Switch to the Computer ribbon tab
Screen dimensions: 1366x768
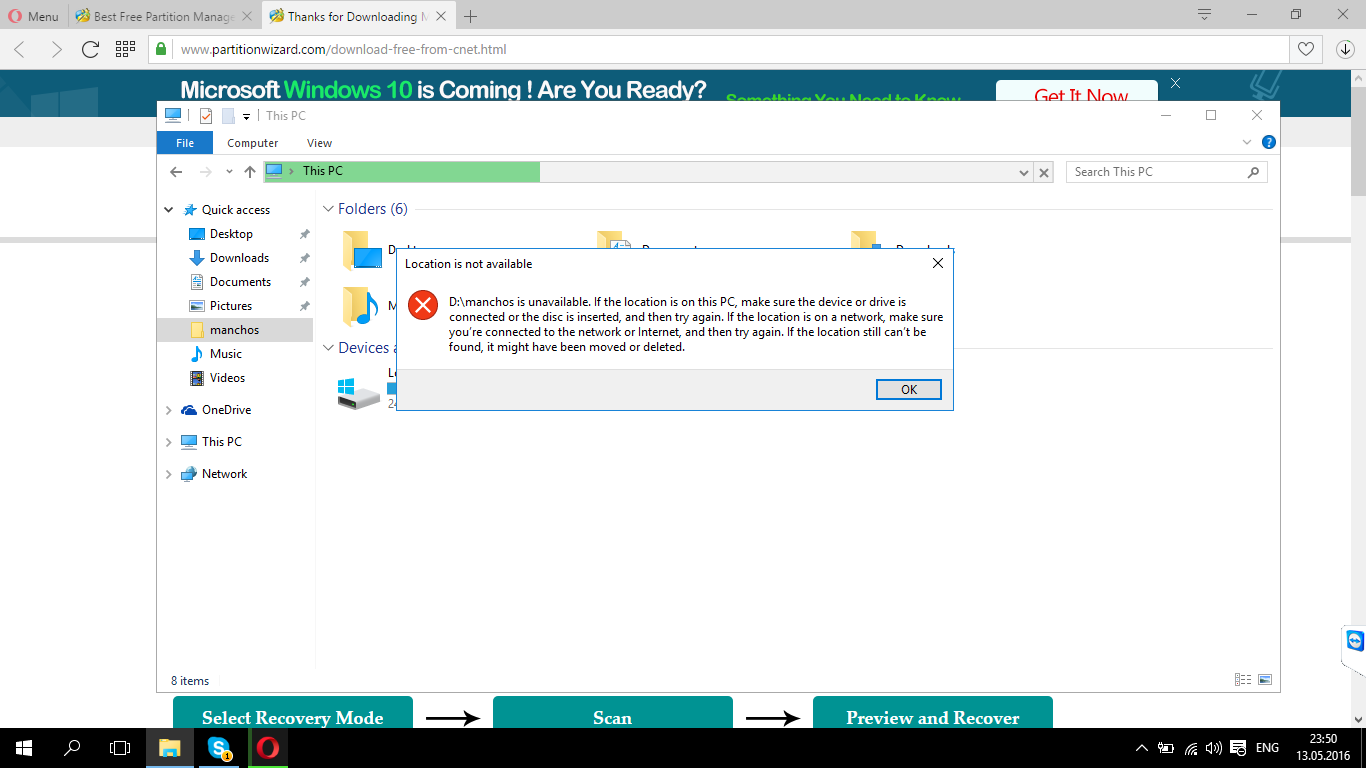pyautogui.click(x=253, y=143)
